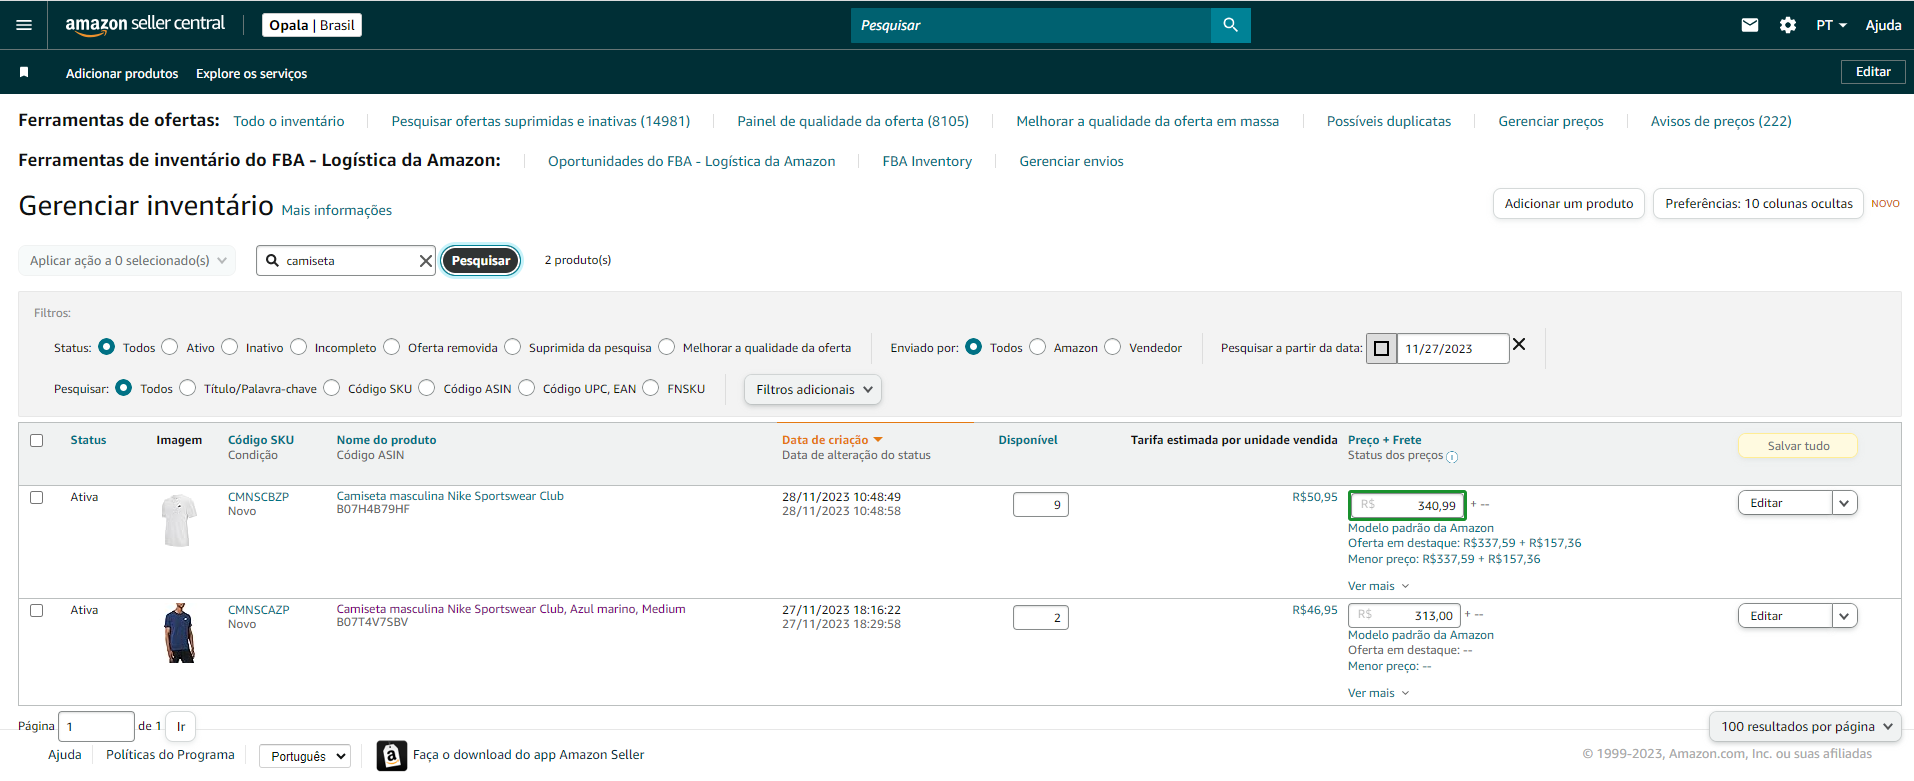Select Status filter Inativo
This screenshot has height=781, width=1914.
pos(230,347)
